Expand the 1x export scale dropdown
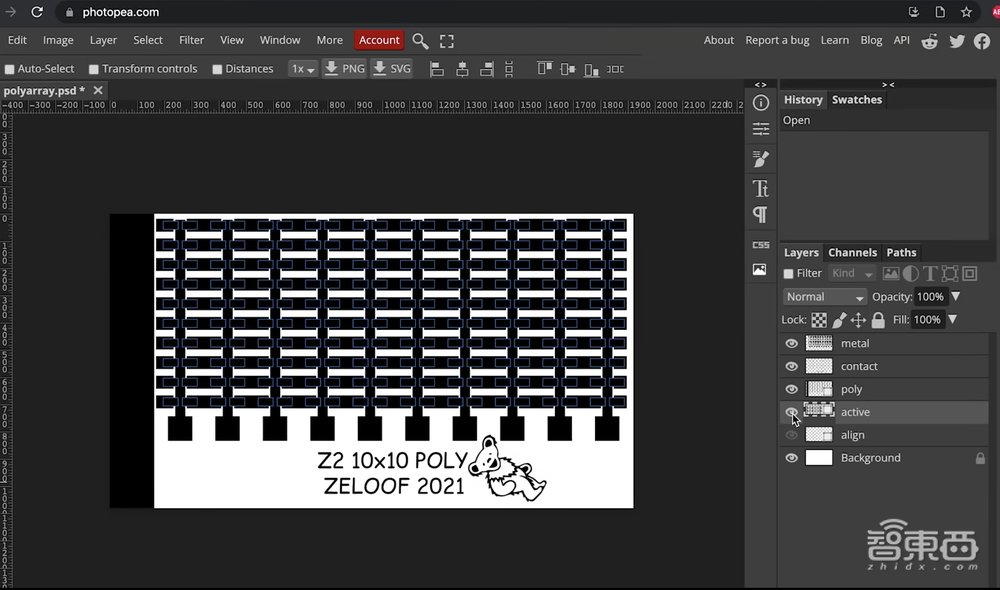Screen dimensions: 1000x590 click(302, 69)
